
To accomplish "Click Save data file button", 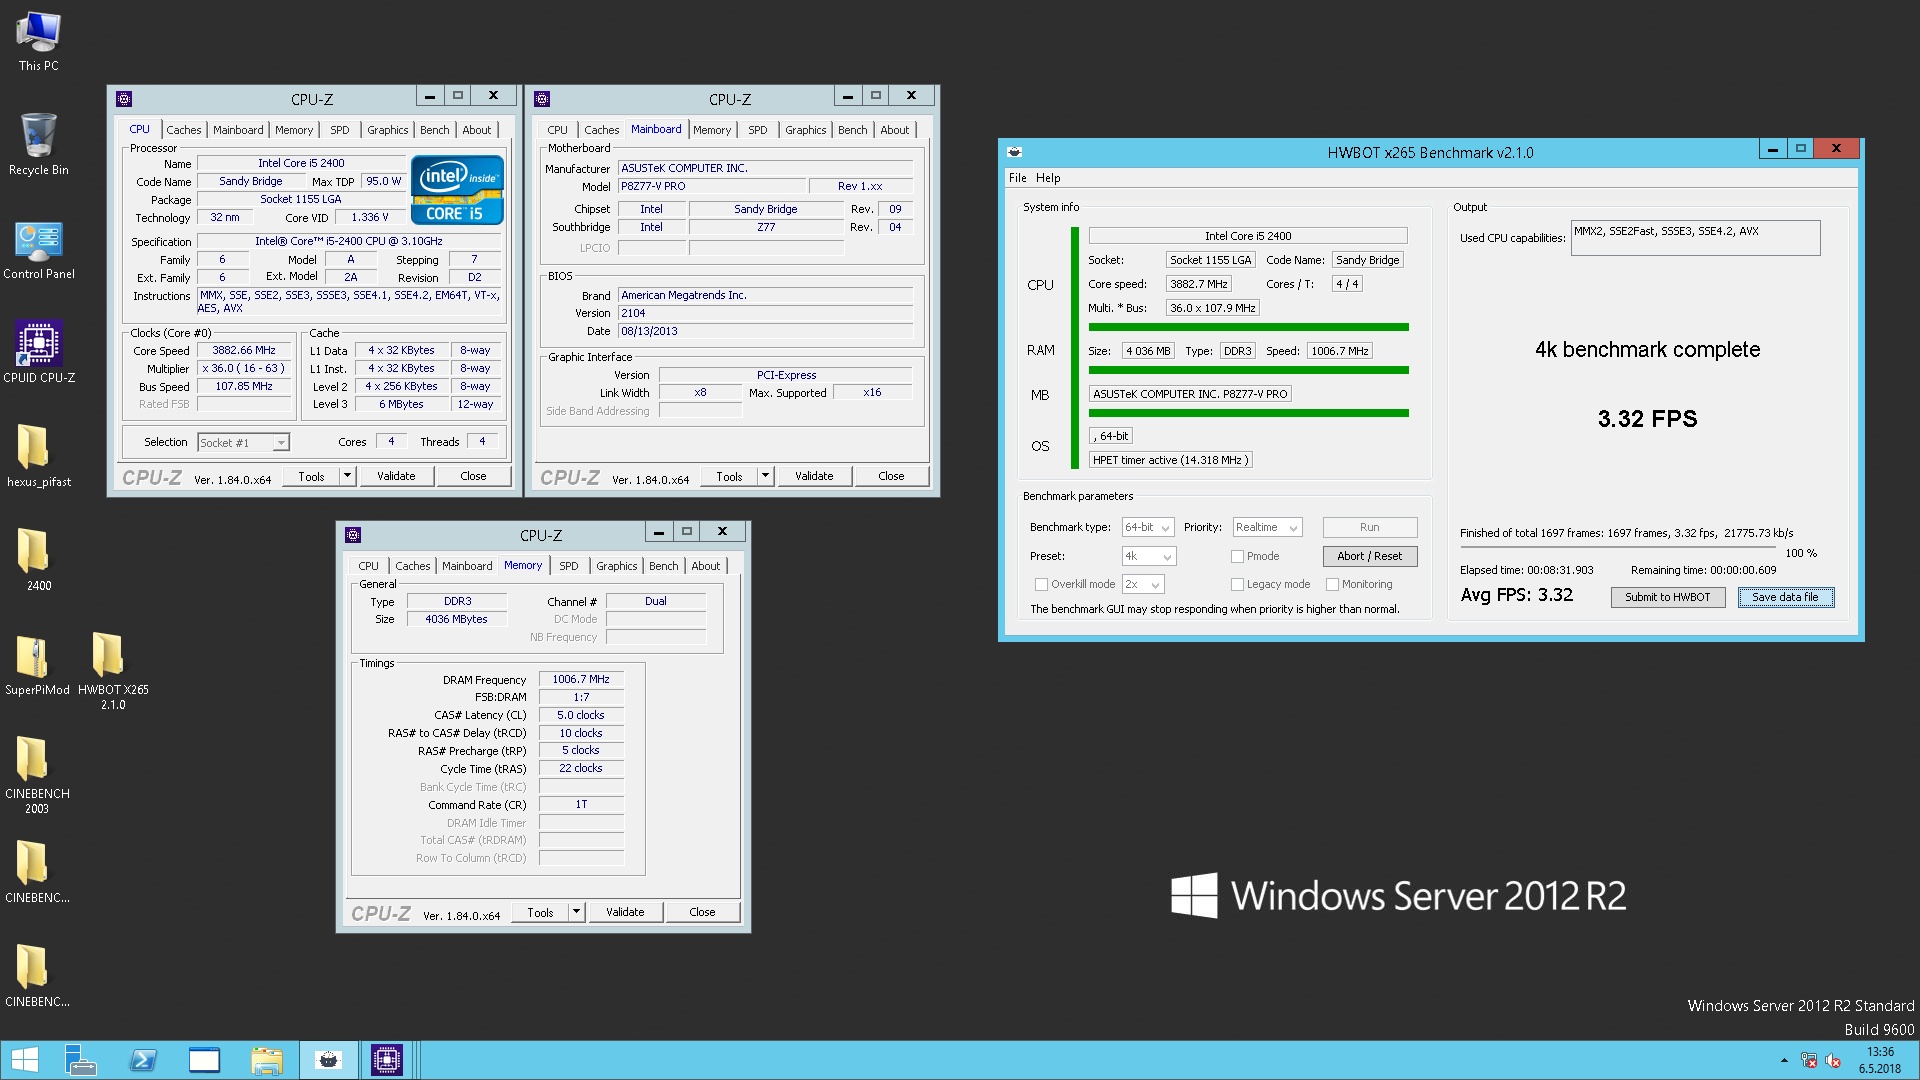I will pos(1785,598).
